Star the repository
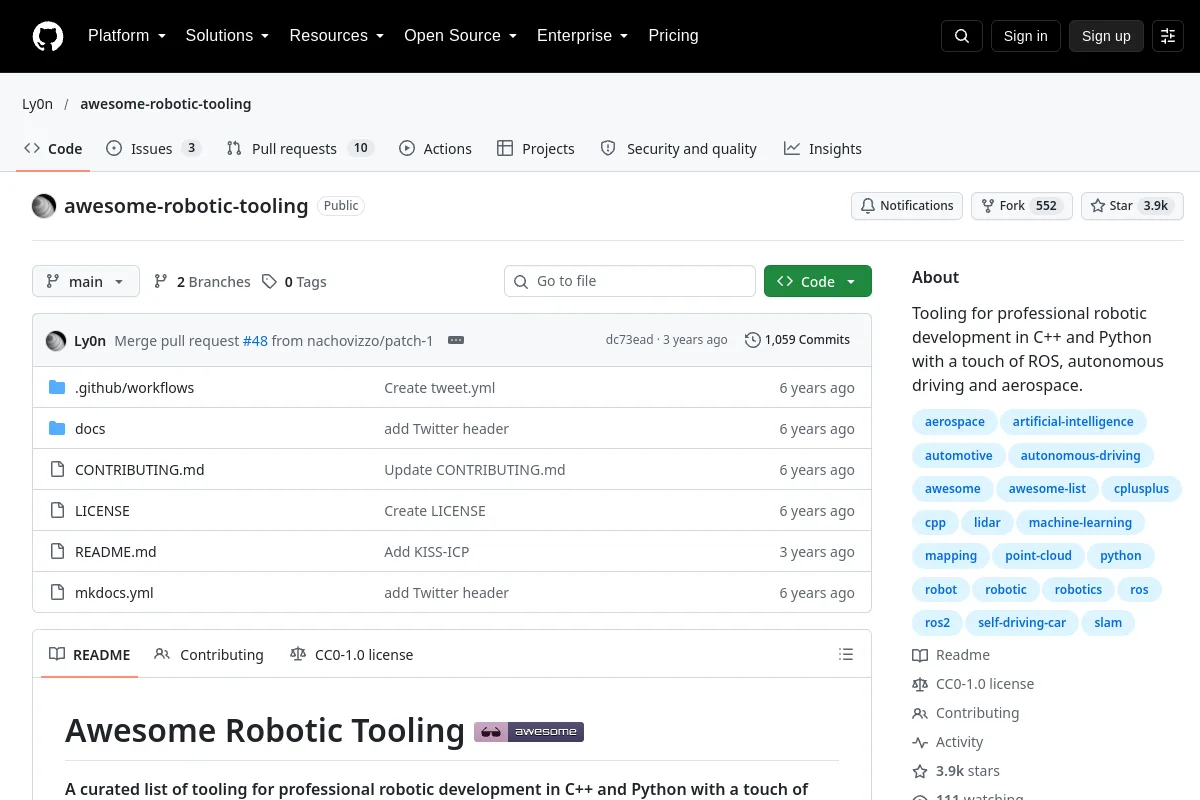1200x800 pixels. click(x=1132, y=206)
